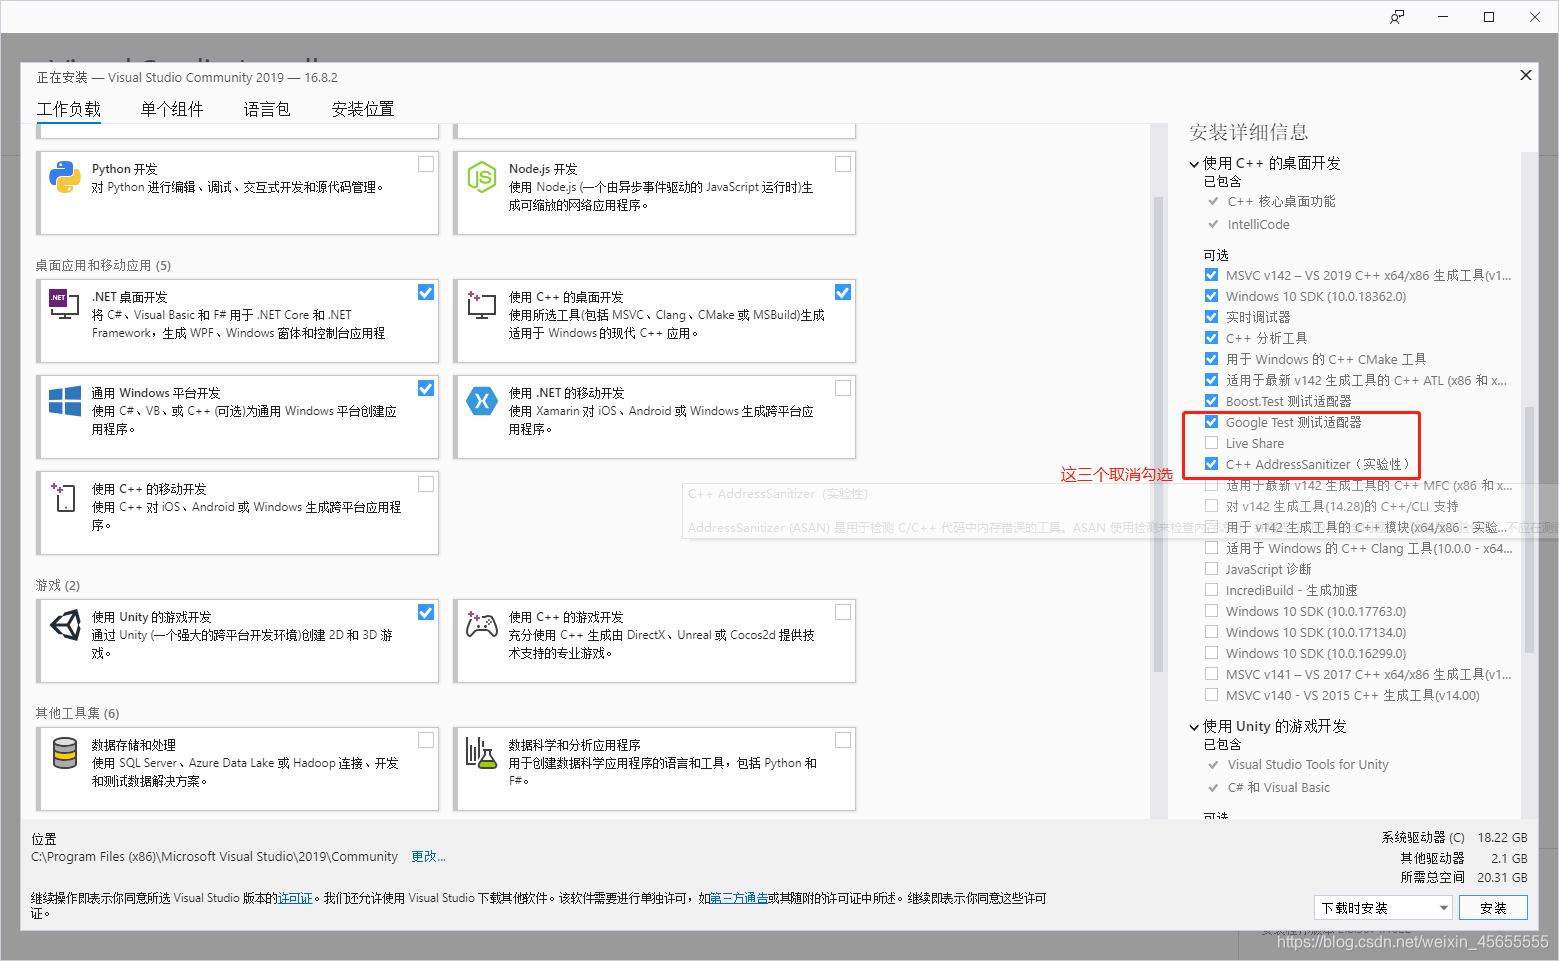The image size is (1559, 961).
Task: Check MSVC v140 VS 2015 build tools
Action: click(x=1211, y=695)
